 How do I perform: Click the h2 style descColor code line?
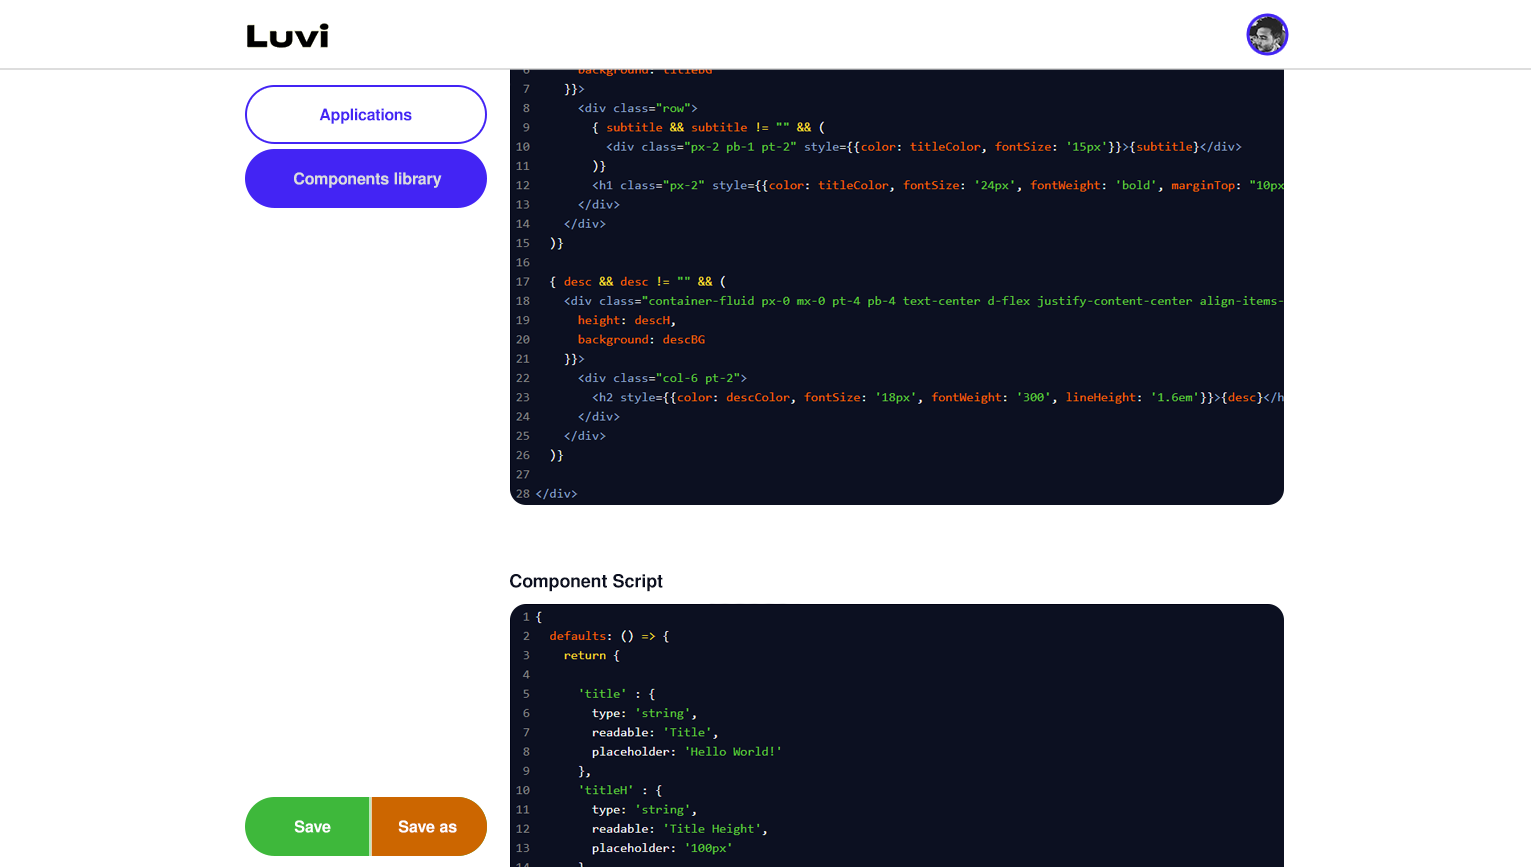click(x=938, y=397)
